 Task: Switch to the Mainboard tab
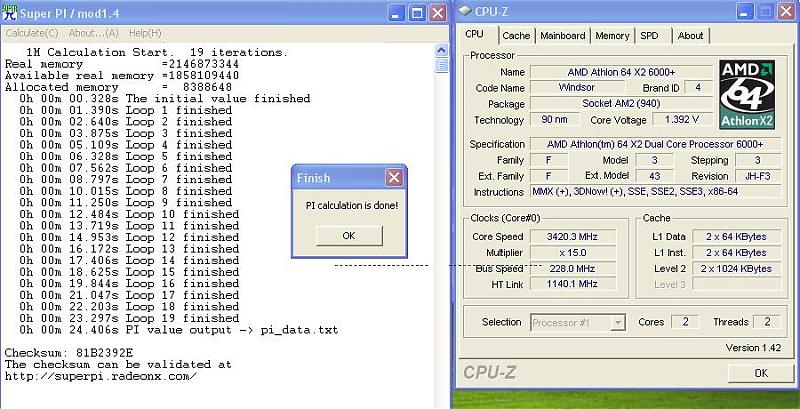point(563,36)
